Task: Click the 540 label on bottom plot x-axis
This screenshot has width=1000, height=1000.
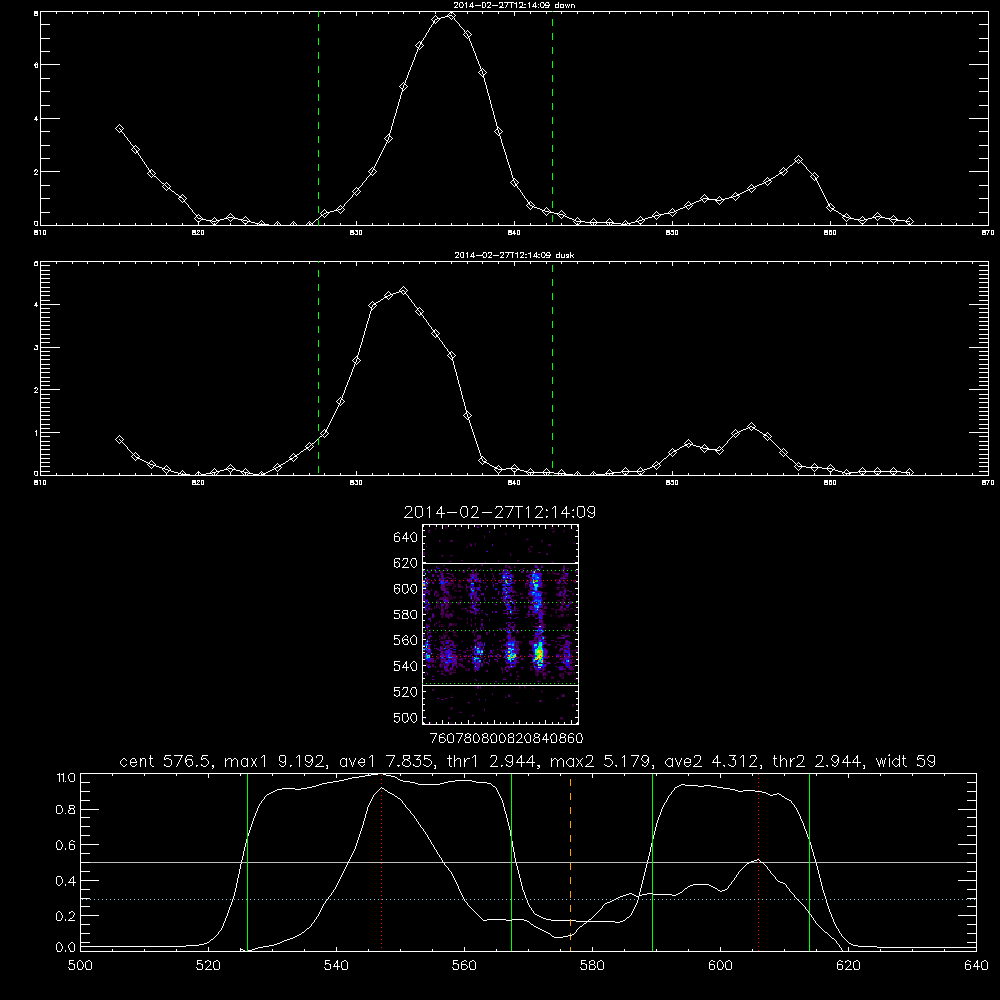Action: tap(336, 966)
